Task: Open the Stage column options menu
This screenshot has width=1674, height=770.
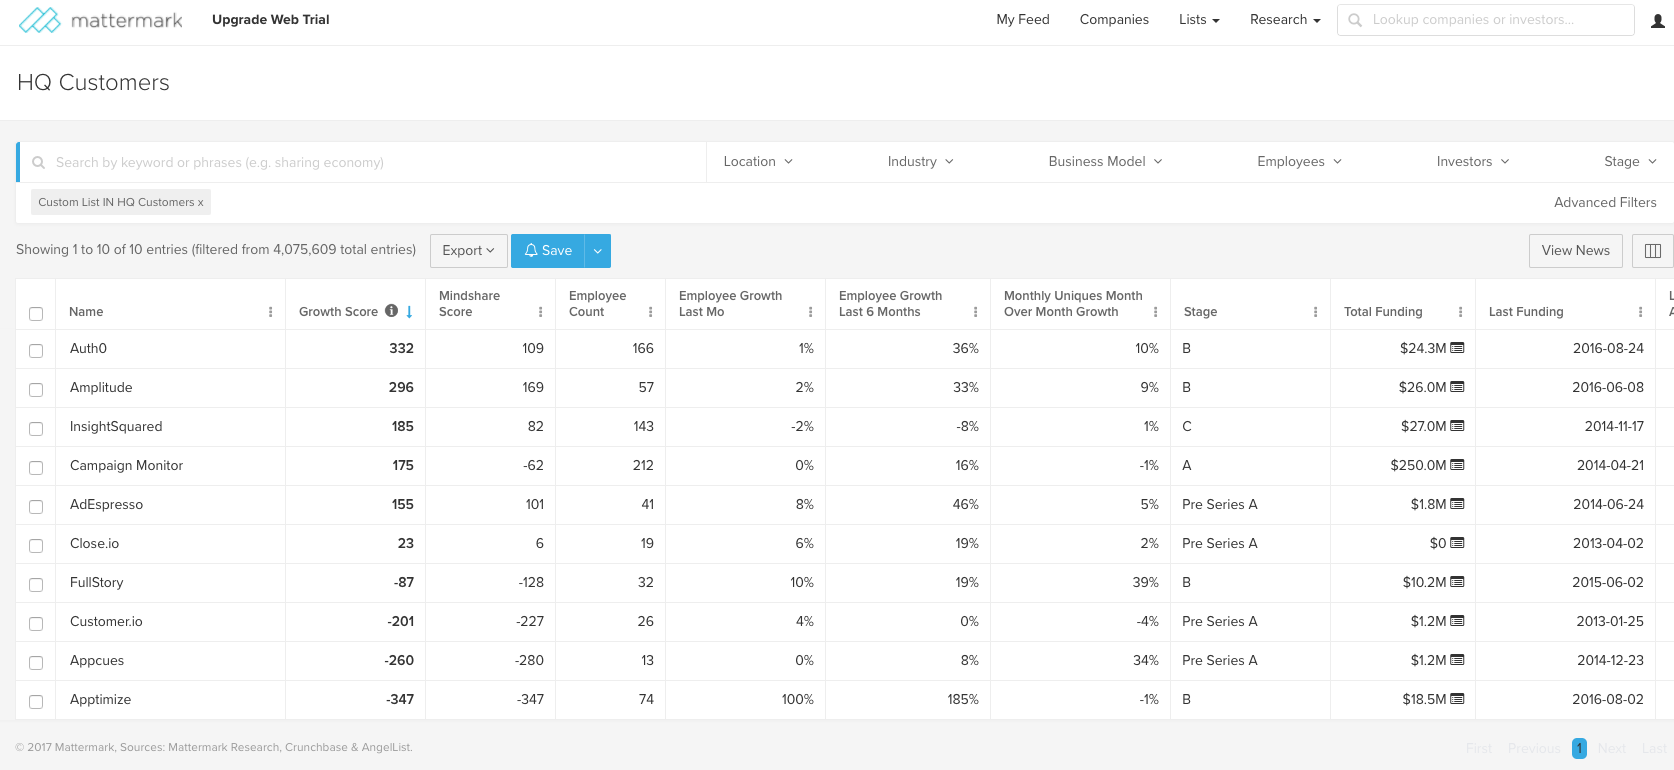Action: [1315, 312]
